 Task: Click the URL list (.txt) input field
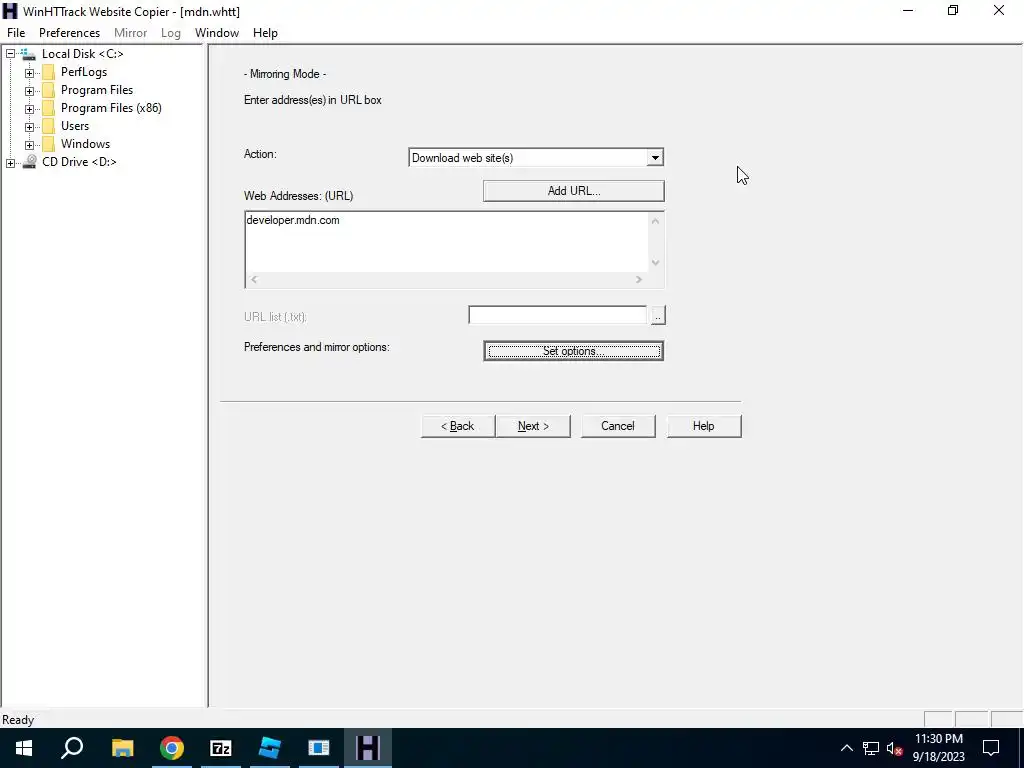pos(557,315)
